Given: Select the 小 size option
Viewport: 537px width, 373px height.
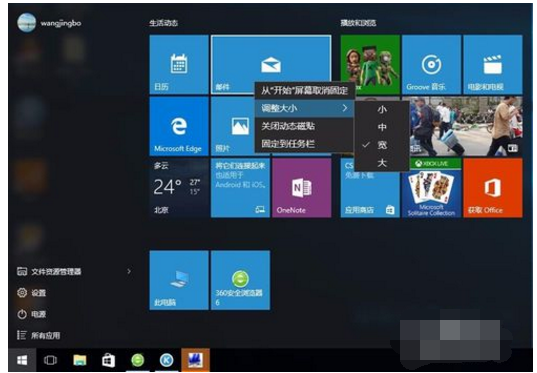Looking at the screenshot, I should [x=382, y=109].
